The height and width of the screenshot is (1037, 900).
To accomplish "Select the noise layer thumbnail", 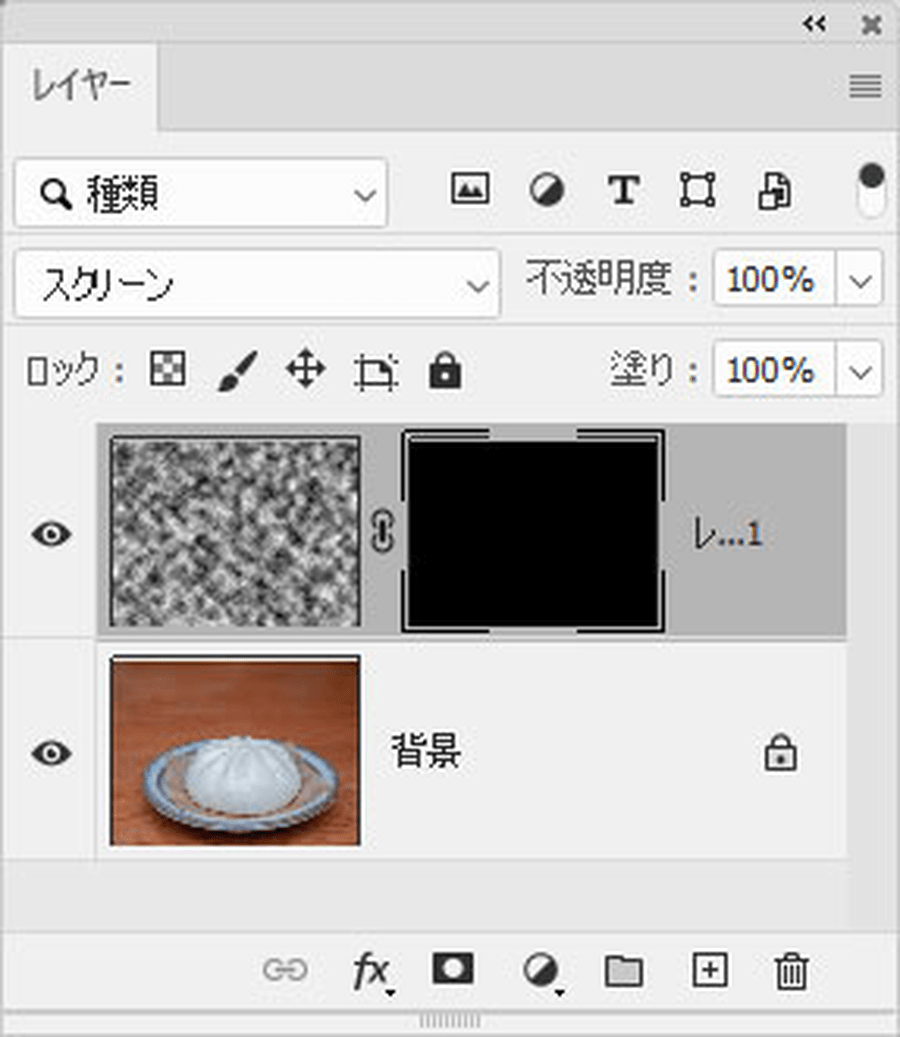I will [x=235, y=531].
